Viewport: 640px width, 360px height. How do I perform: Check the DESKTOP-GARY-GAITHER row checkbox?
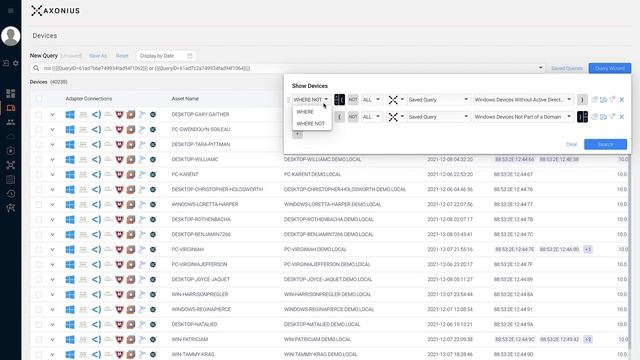39,114
